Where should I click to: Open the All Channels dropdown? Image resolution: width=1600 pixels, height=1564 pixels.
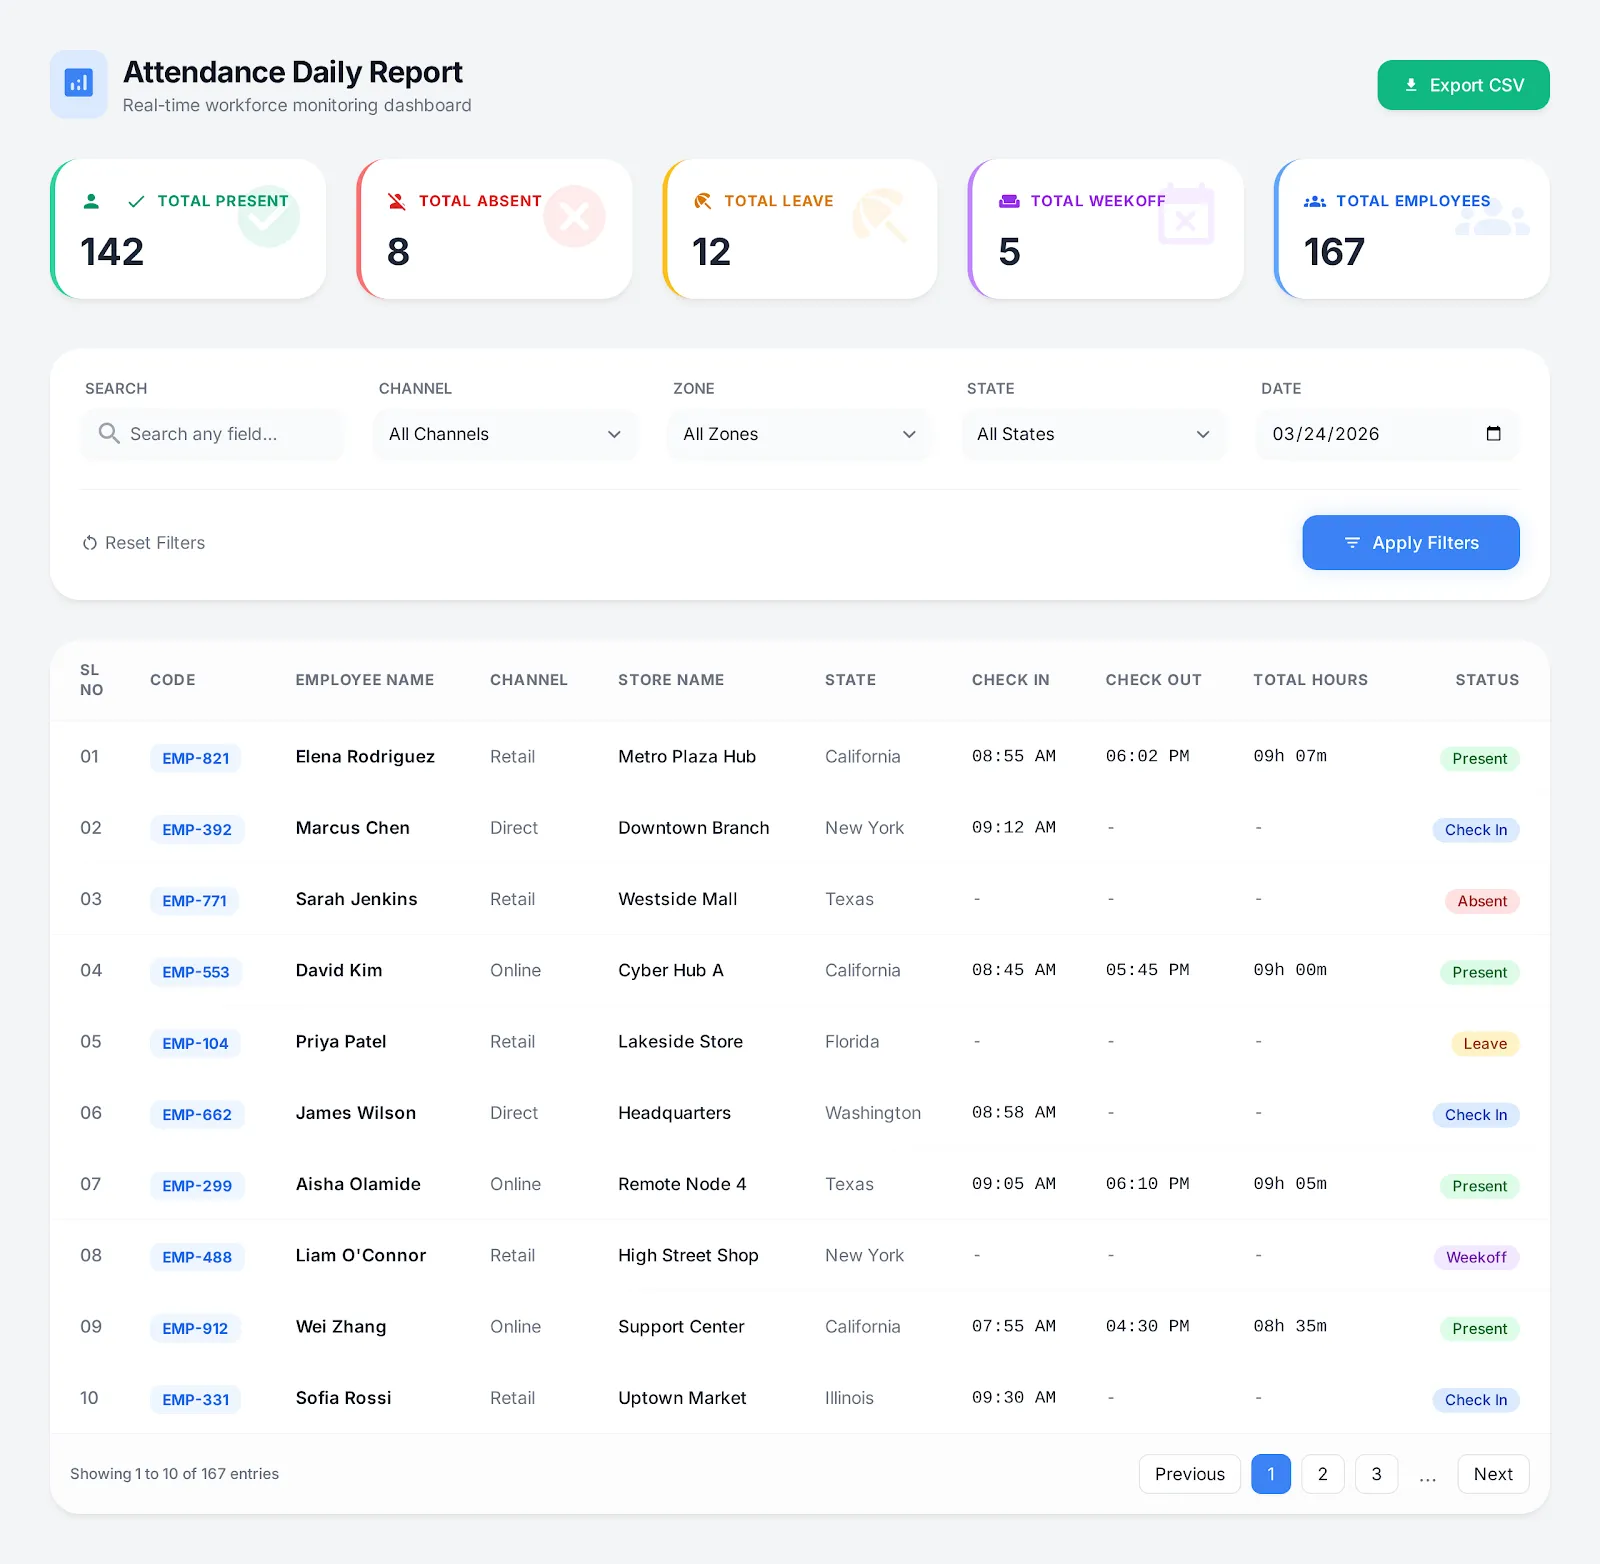coord(504,434)
